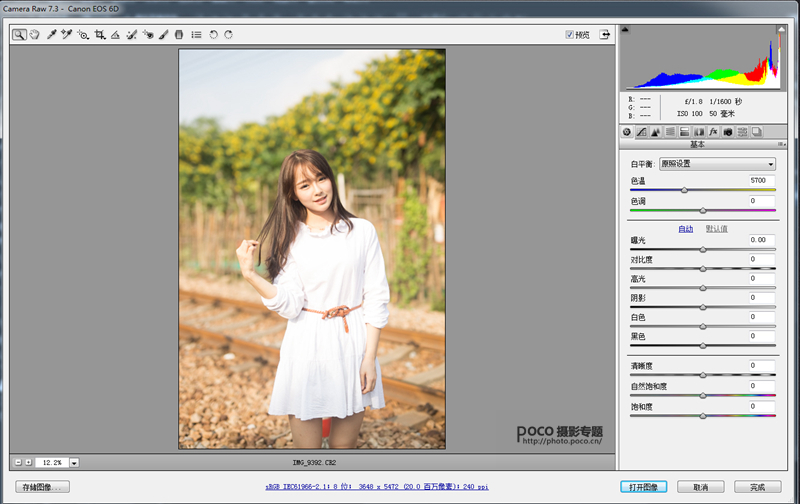Select the Crop tool
Viewport: 800px width, 504px height.
[100, 35]
